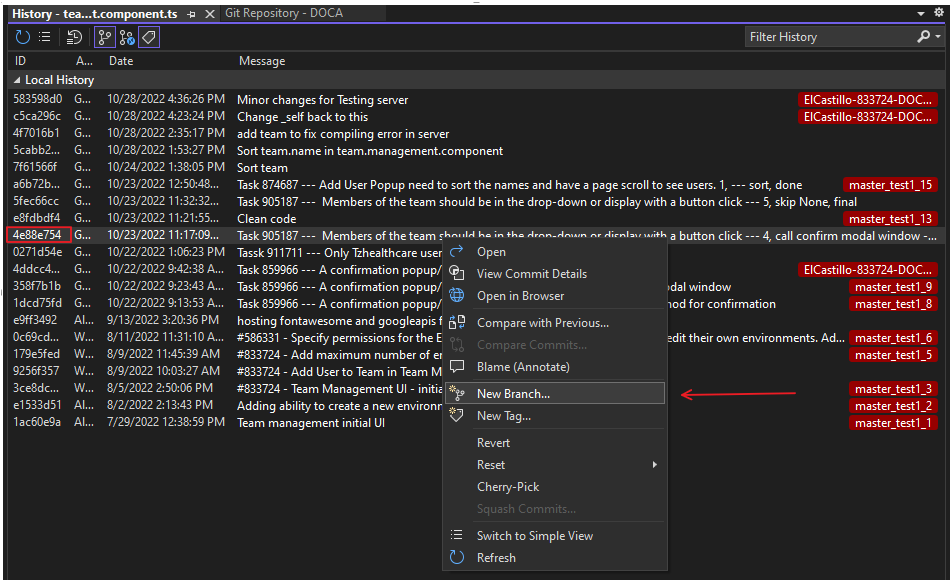This screenshot has width=952, height=580.
Task: Click the master_test1_1 branch label
Action: 893,423
